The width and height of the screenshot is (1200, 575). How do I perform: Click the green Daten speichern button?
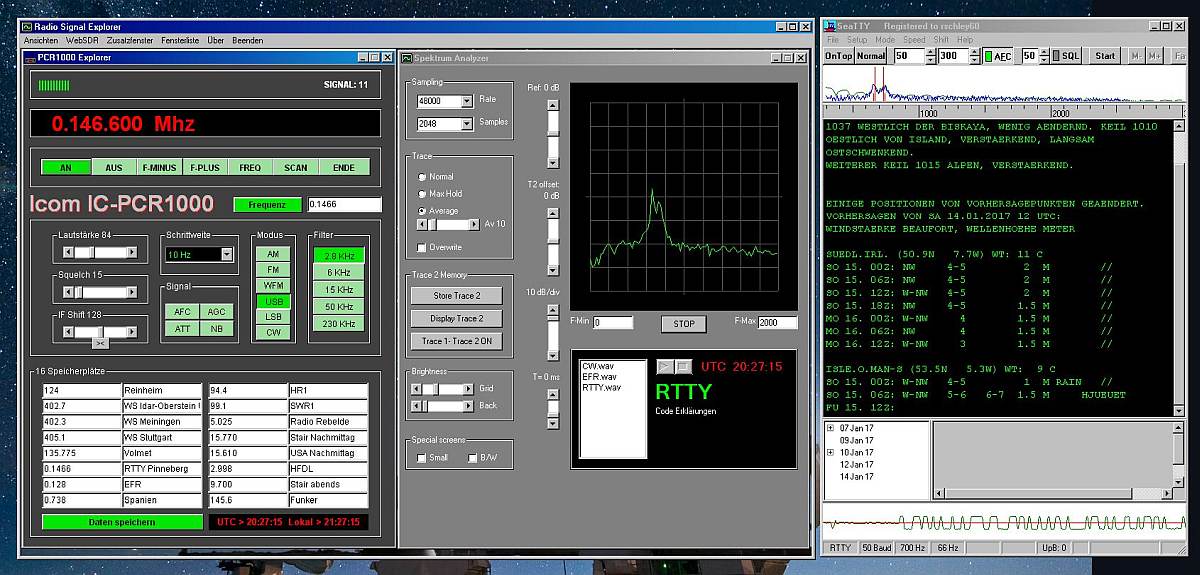(122, 522)
